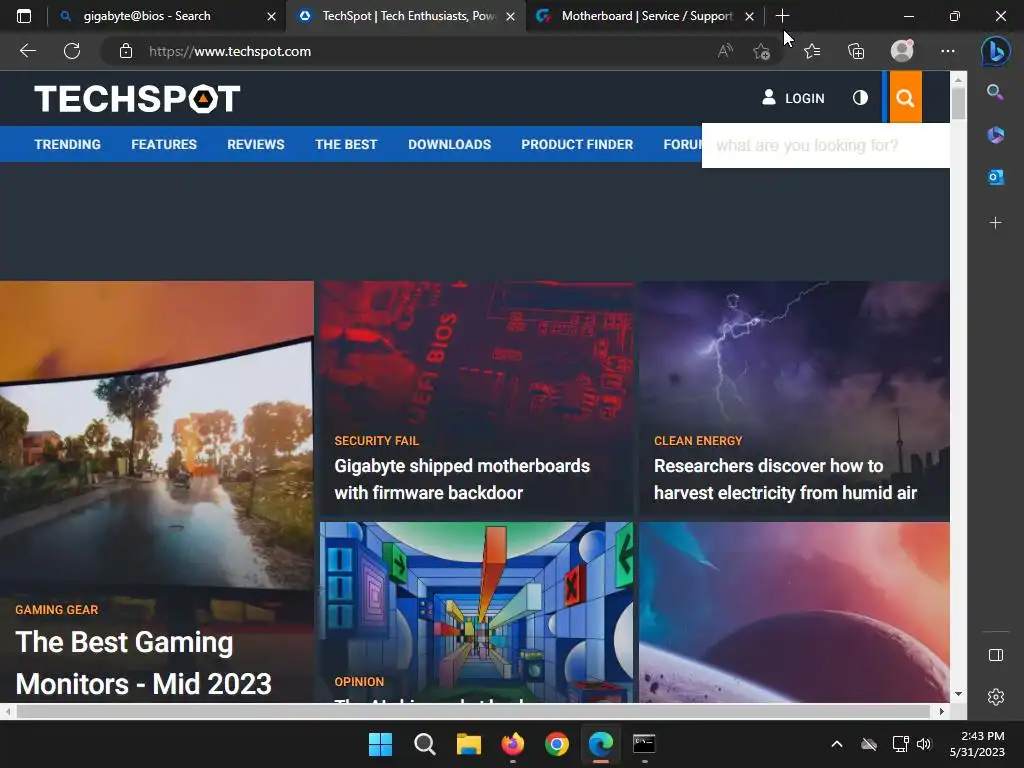Close the Motherboard Service Support tab

[x=750, y=16]
